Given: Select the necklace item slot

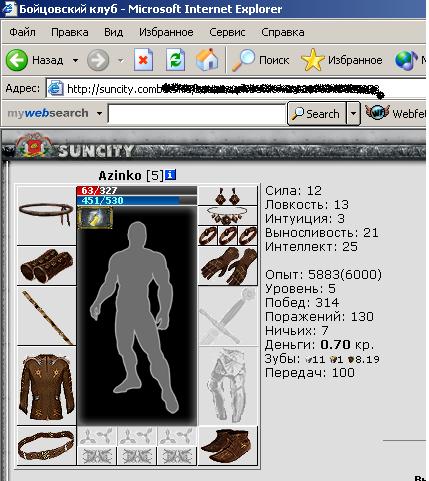Looking at the screenshot, I should pos(228,215).
